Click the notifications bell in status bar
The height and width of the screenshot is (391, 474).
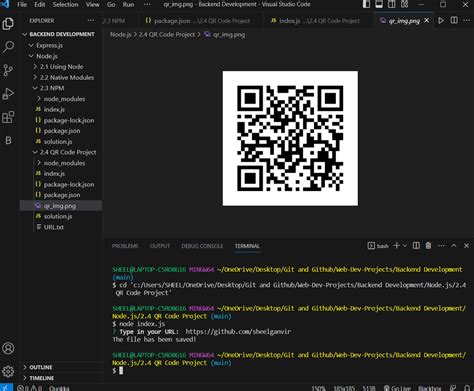click(x=467, y=388)
